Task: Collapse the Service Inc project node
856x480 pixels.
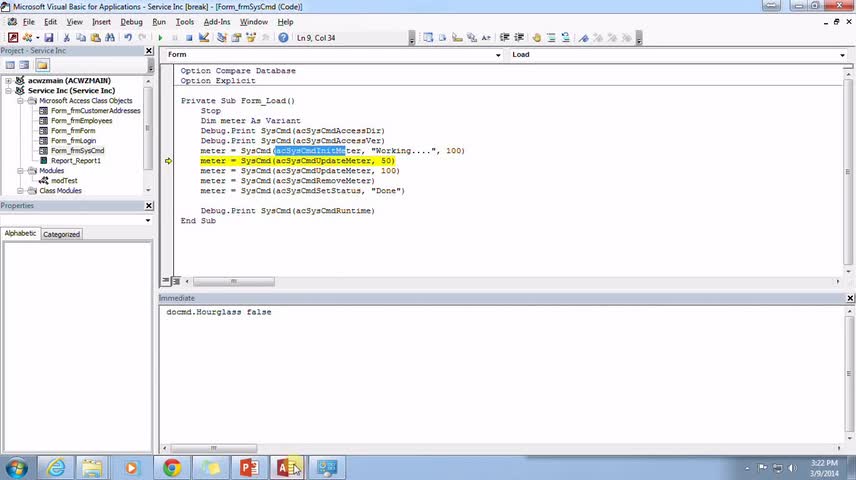Action: tap(8, 91)
